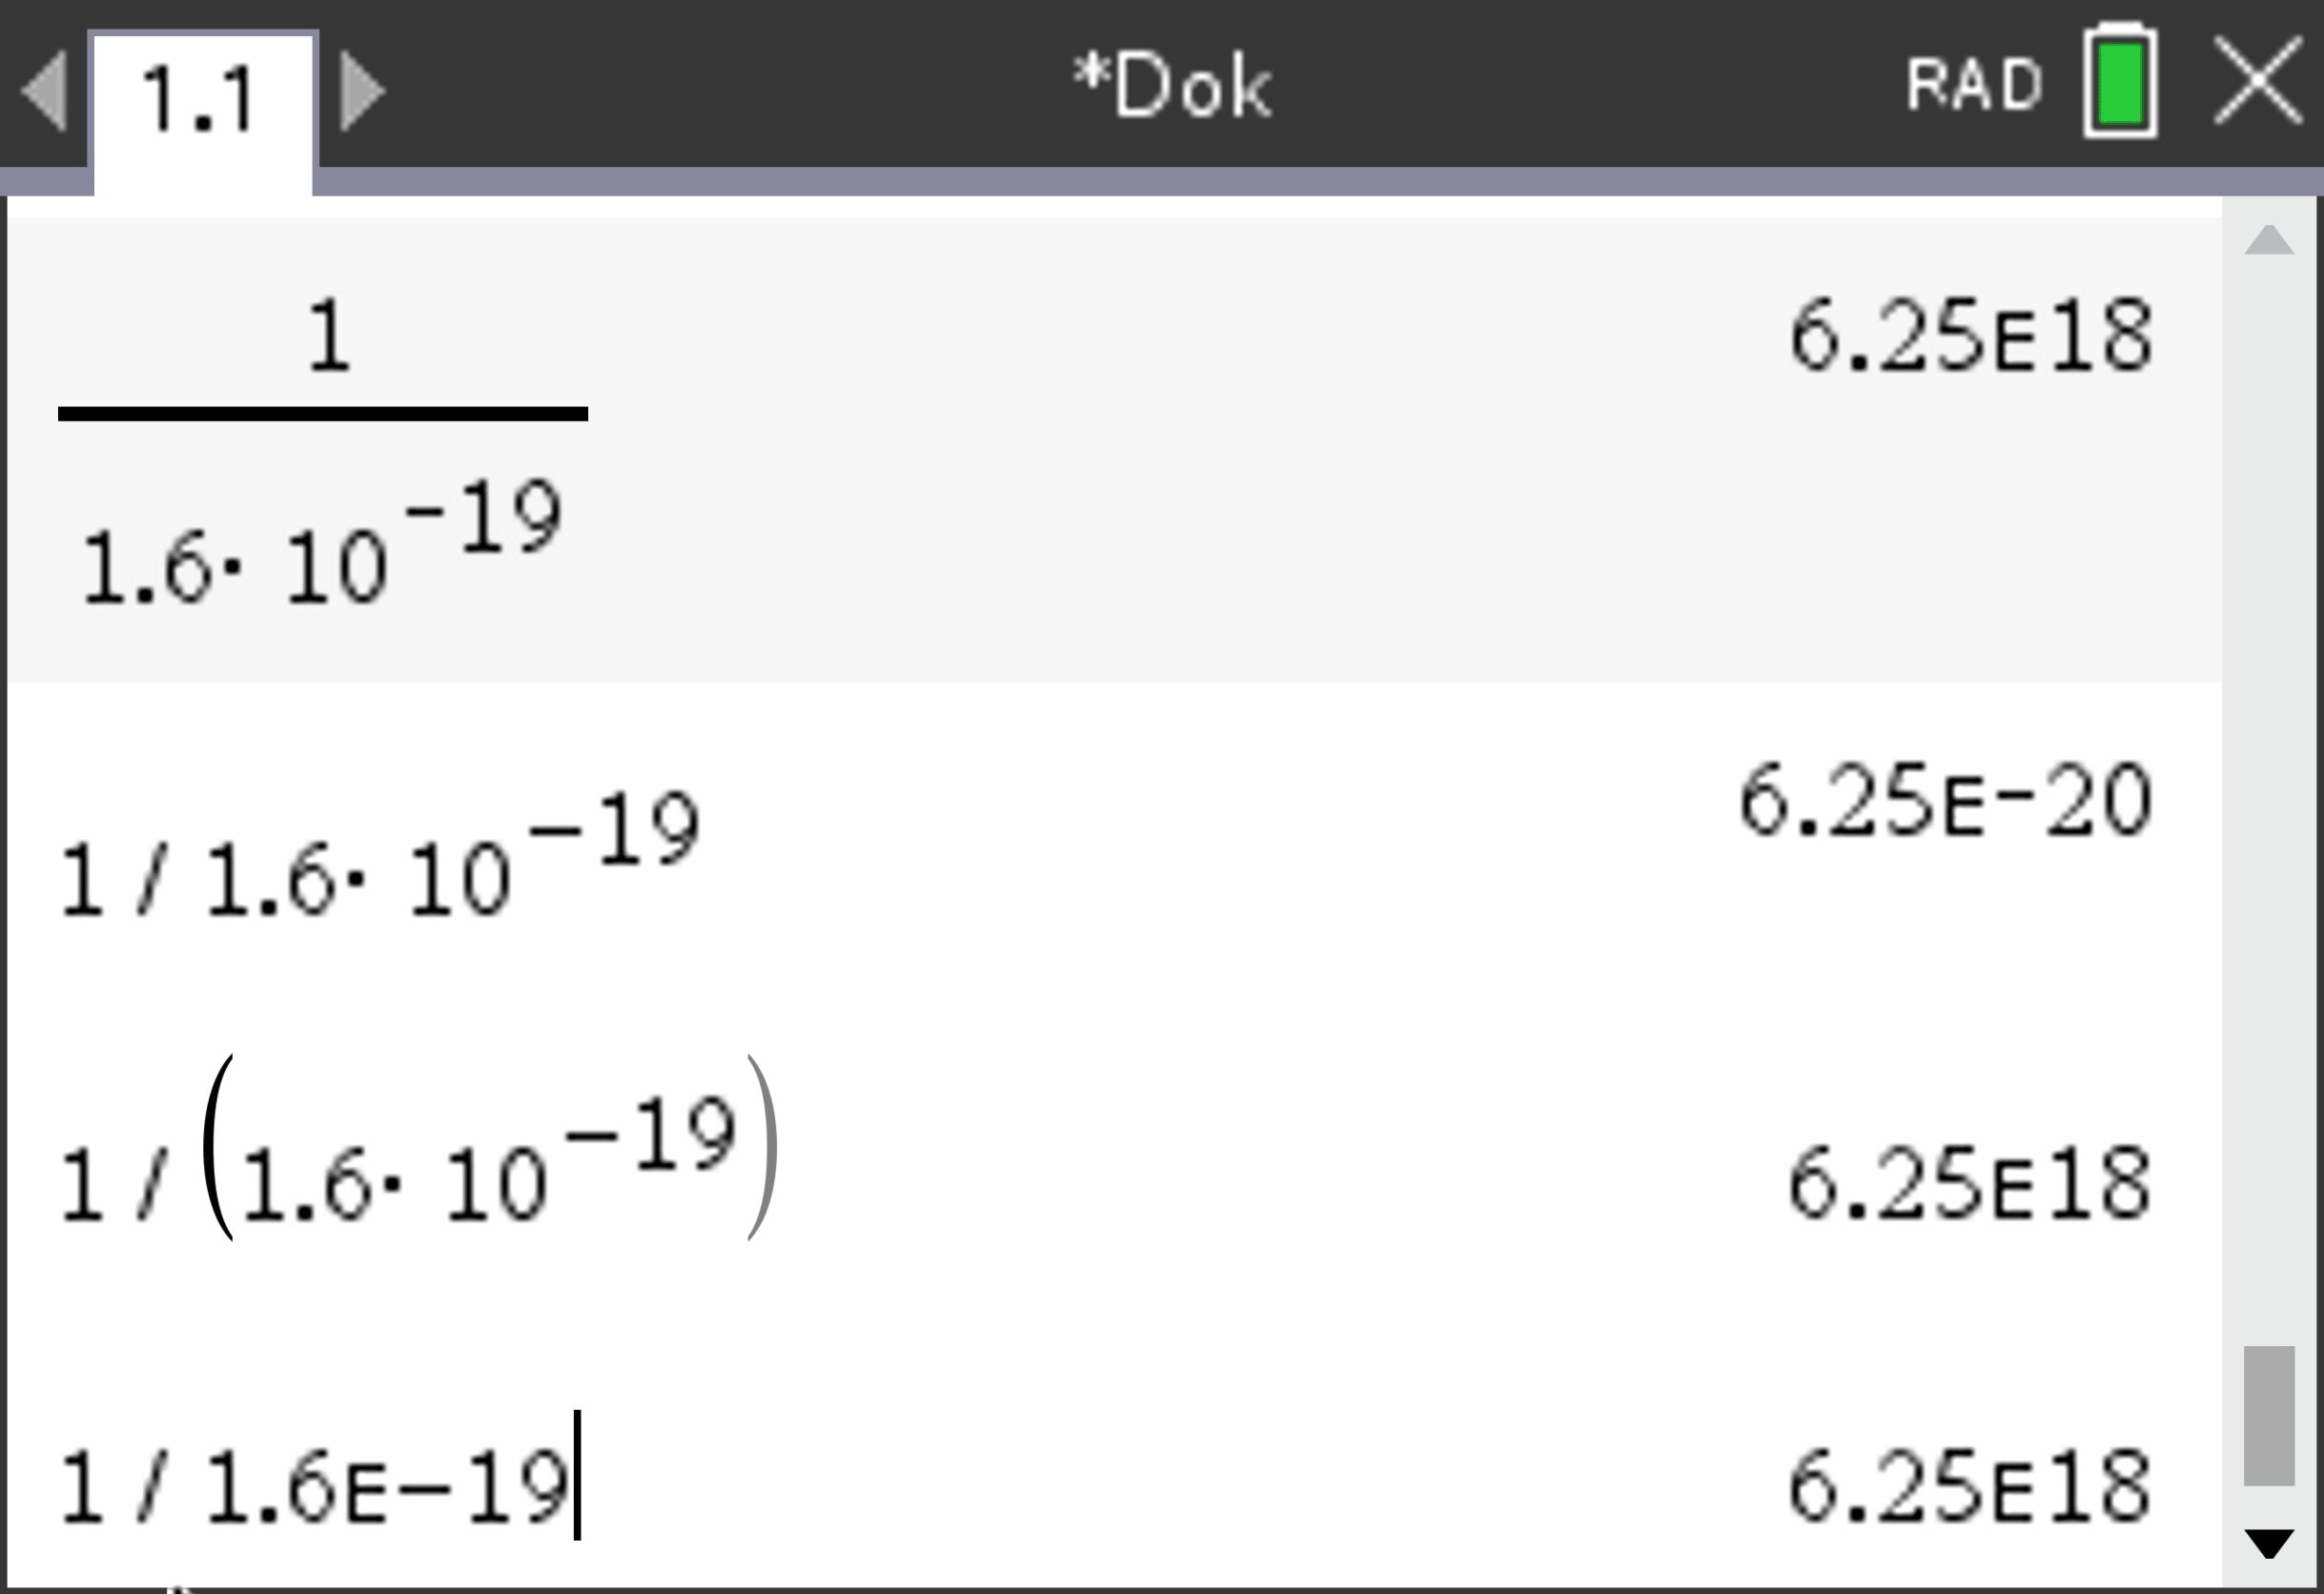Click the result 6.25E-20
Viewport: 2324px width, 1594px height.
pyautogui.click(x=1945, y=800)
